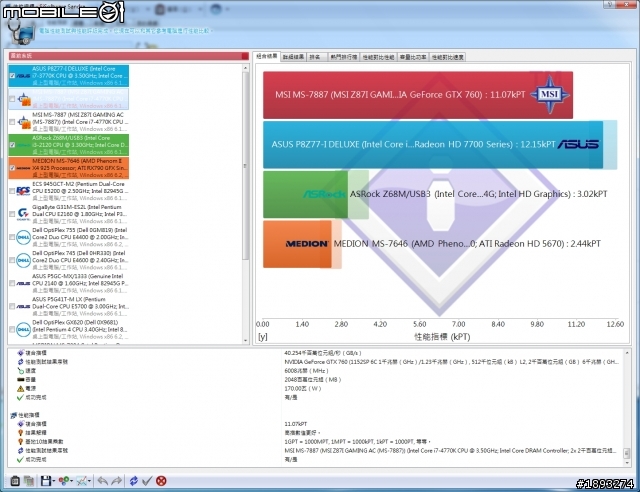
Task: Click the yellow warning triangle power icon
Action: (20, 388)
